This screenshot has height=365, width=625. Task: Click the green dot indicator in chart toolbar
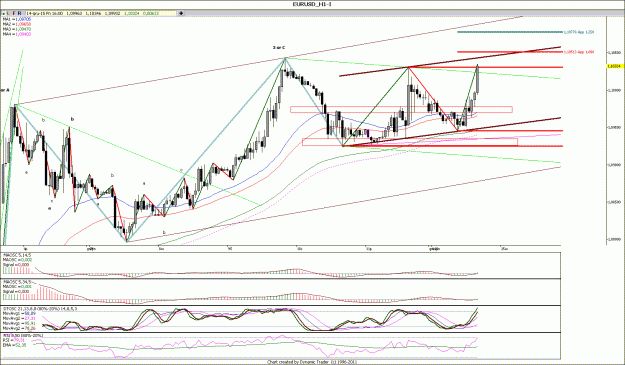coord(4,13)
